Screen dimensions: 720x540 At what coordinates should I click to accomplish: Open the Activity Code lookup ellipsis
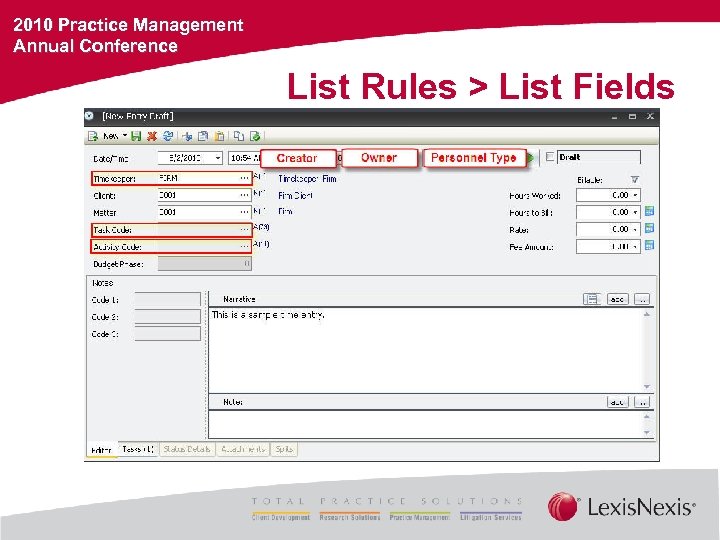tap(244, 247)
